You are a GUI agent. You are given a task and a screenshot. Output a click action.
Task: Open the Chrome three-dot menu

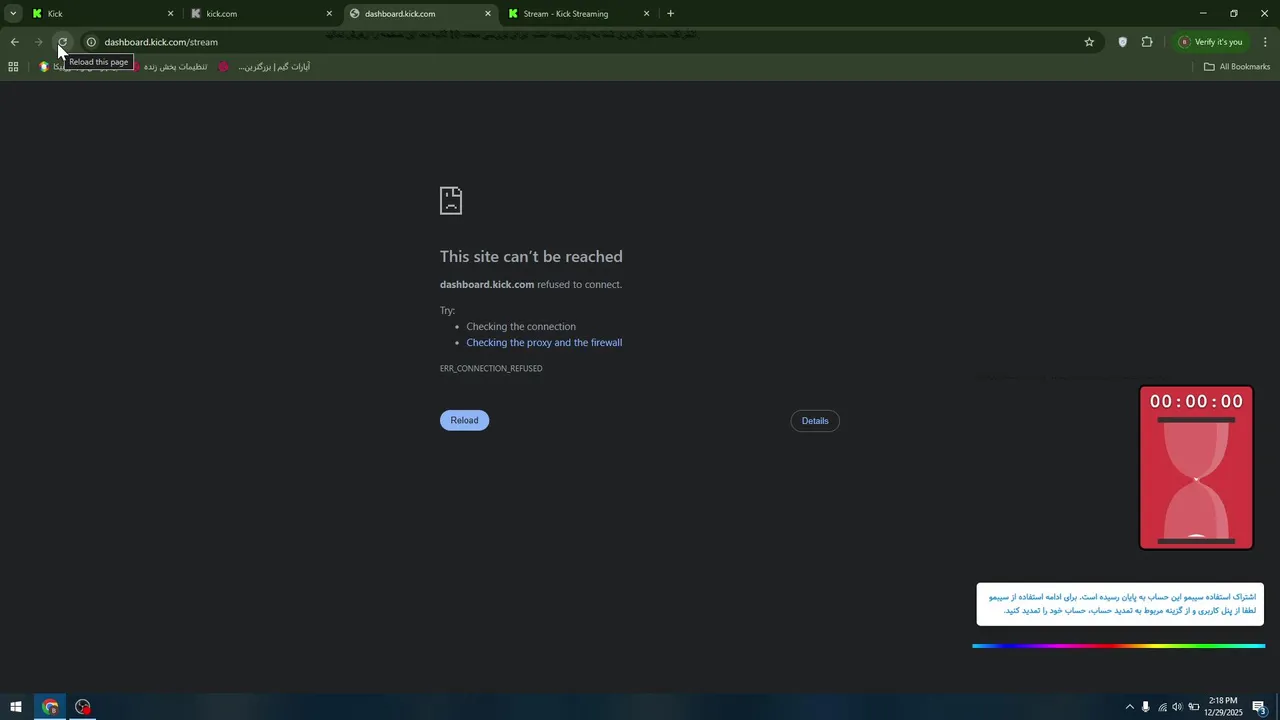pyautogui.click(x=1265, y=42)
